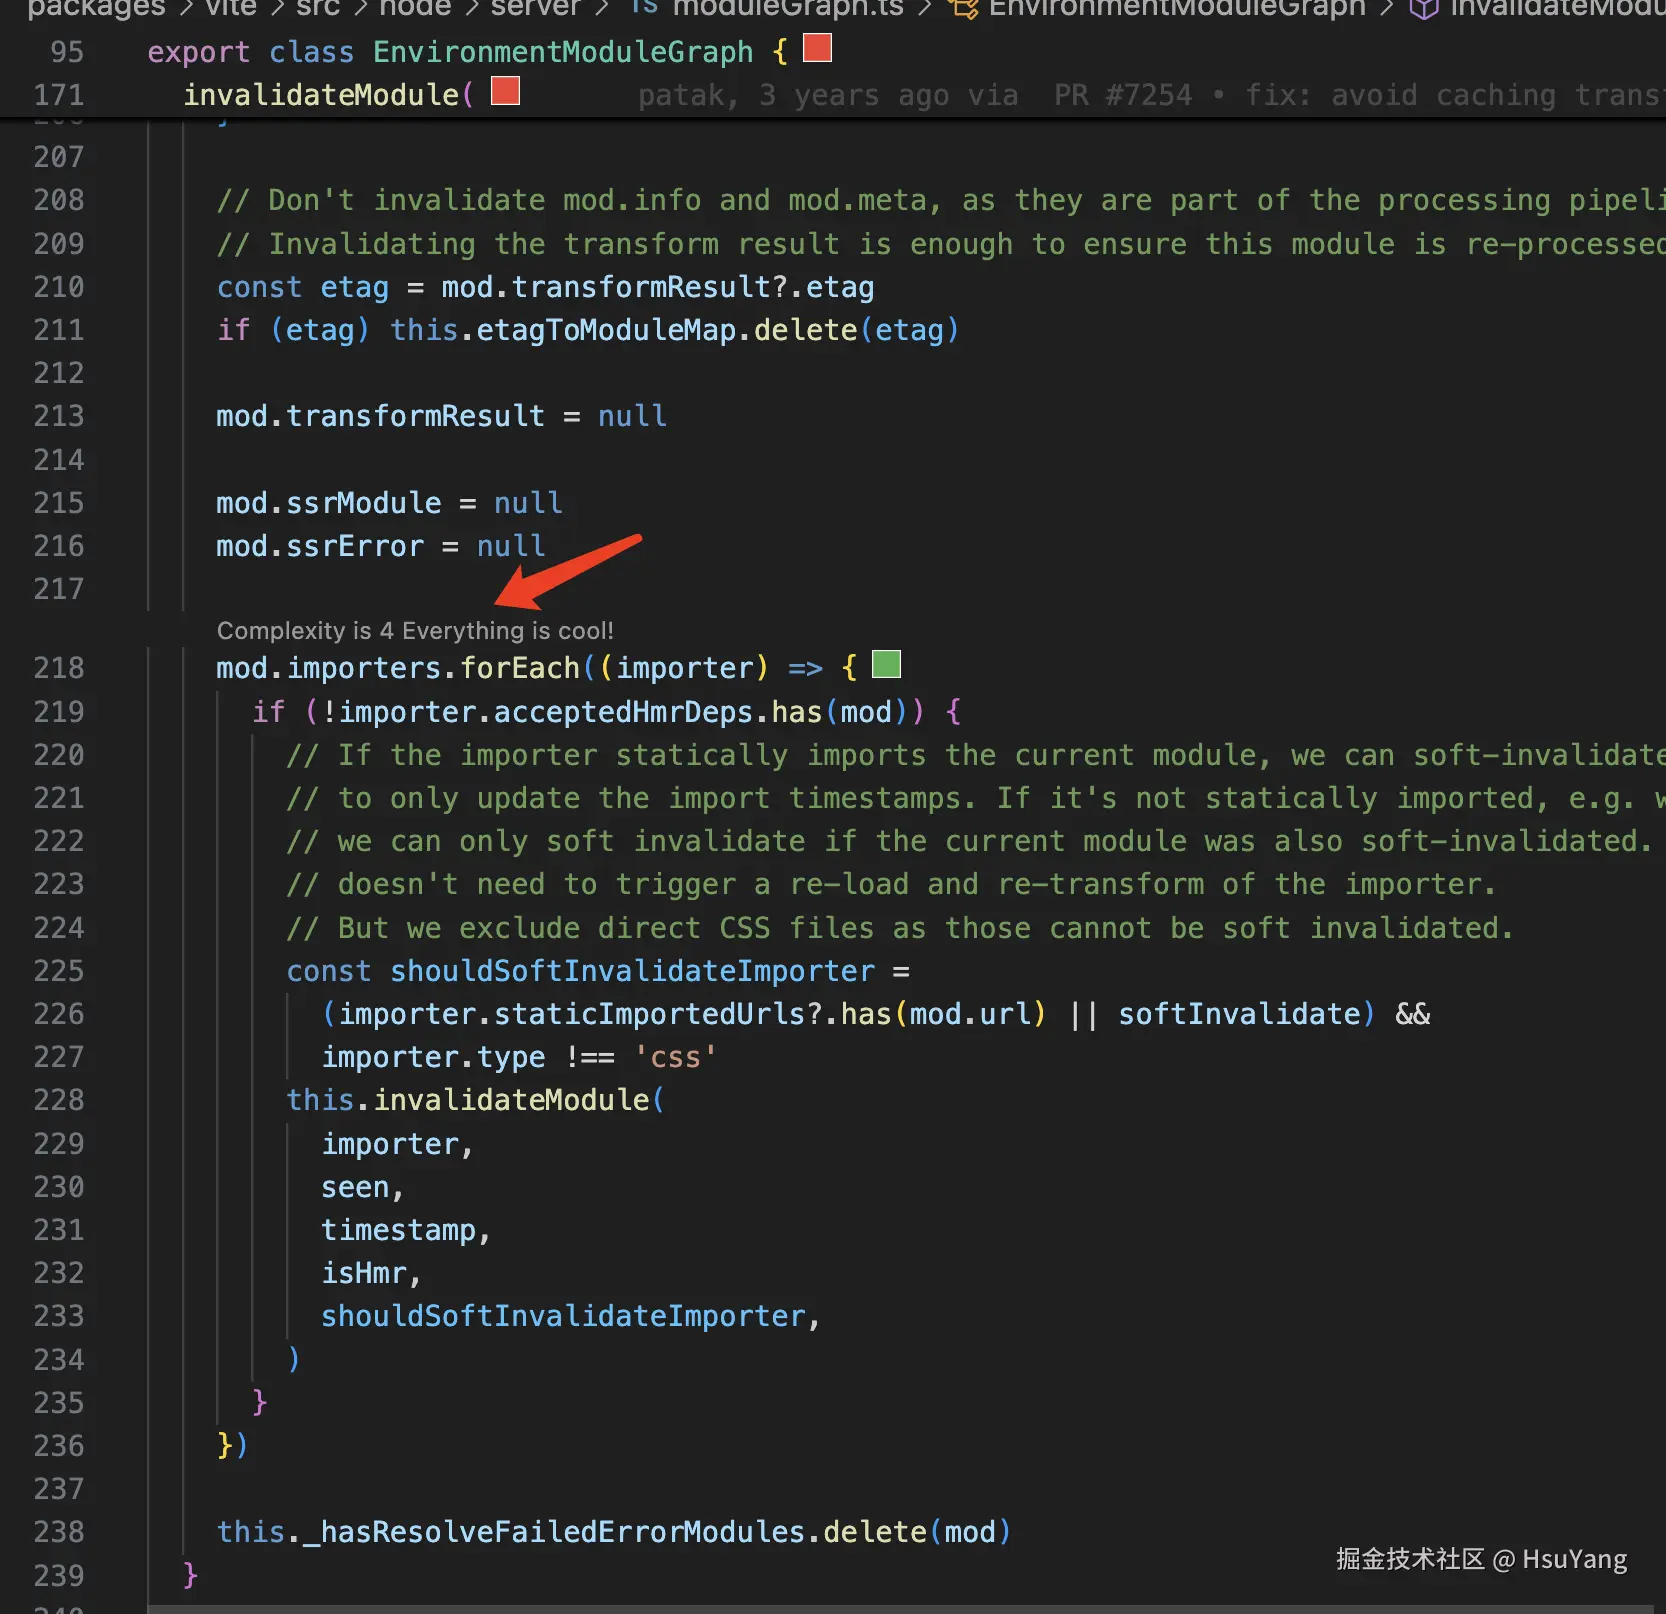Jump to the sticky 'export class EnvironmentModuleGraph' line
The image size is (1666, 1614).
(468, 52)
